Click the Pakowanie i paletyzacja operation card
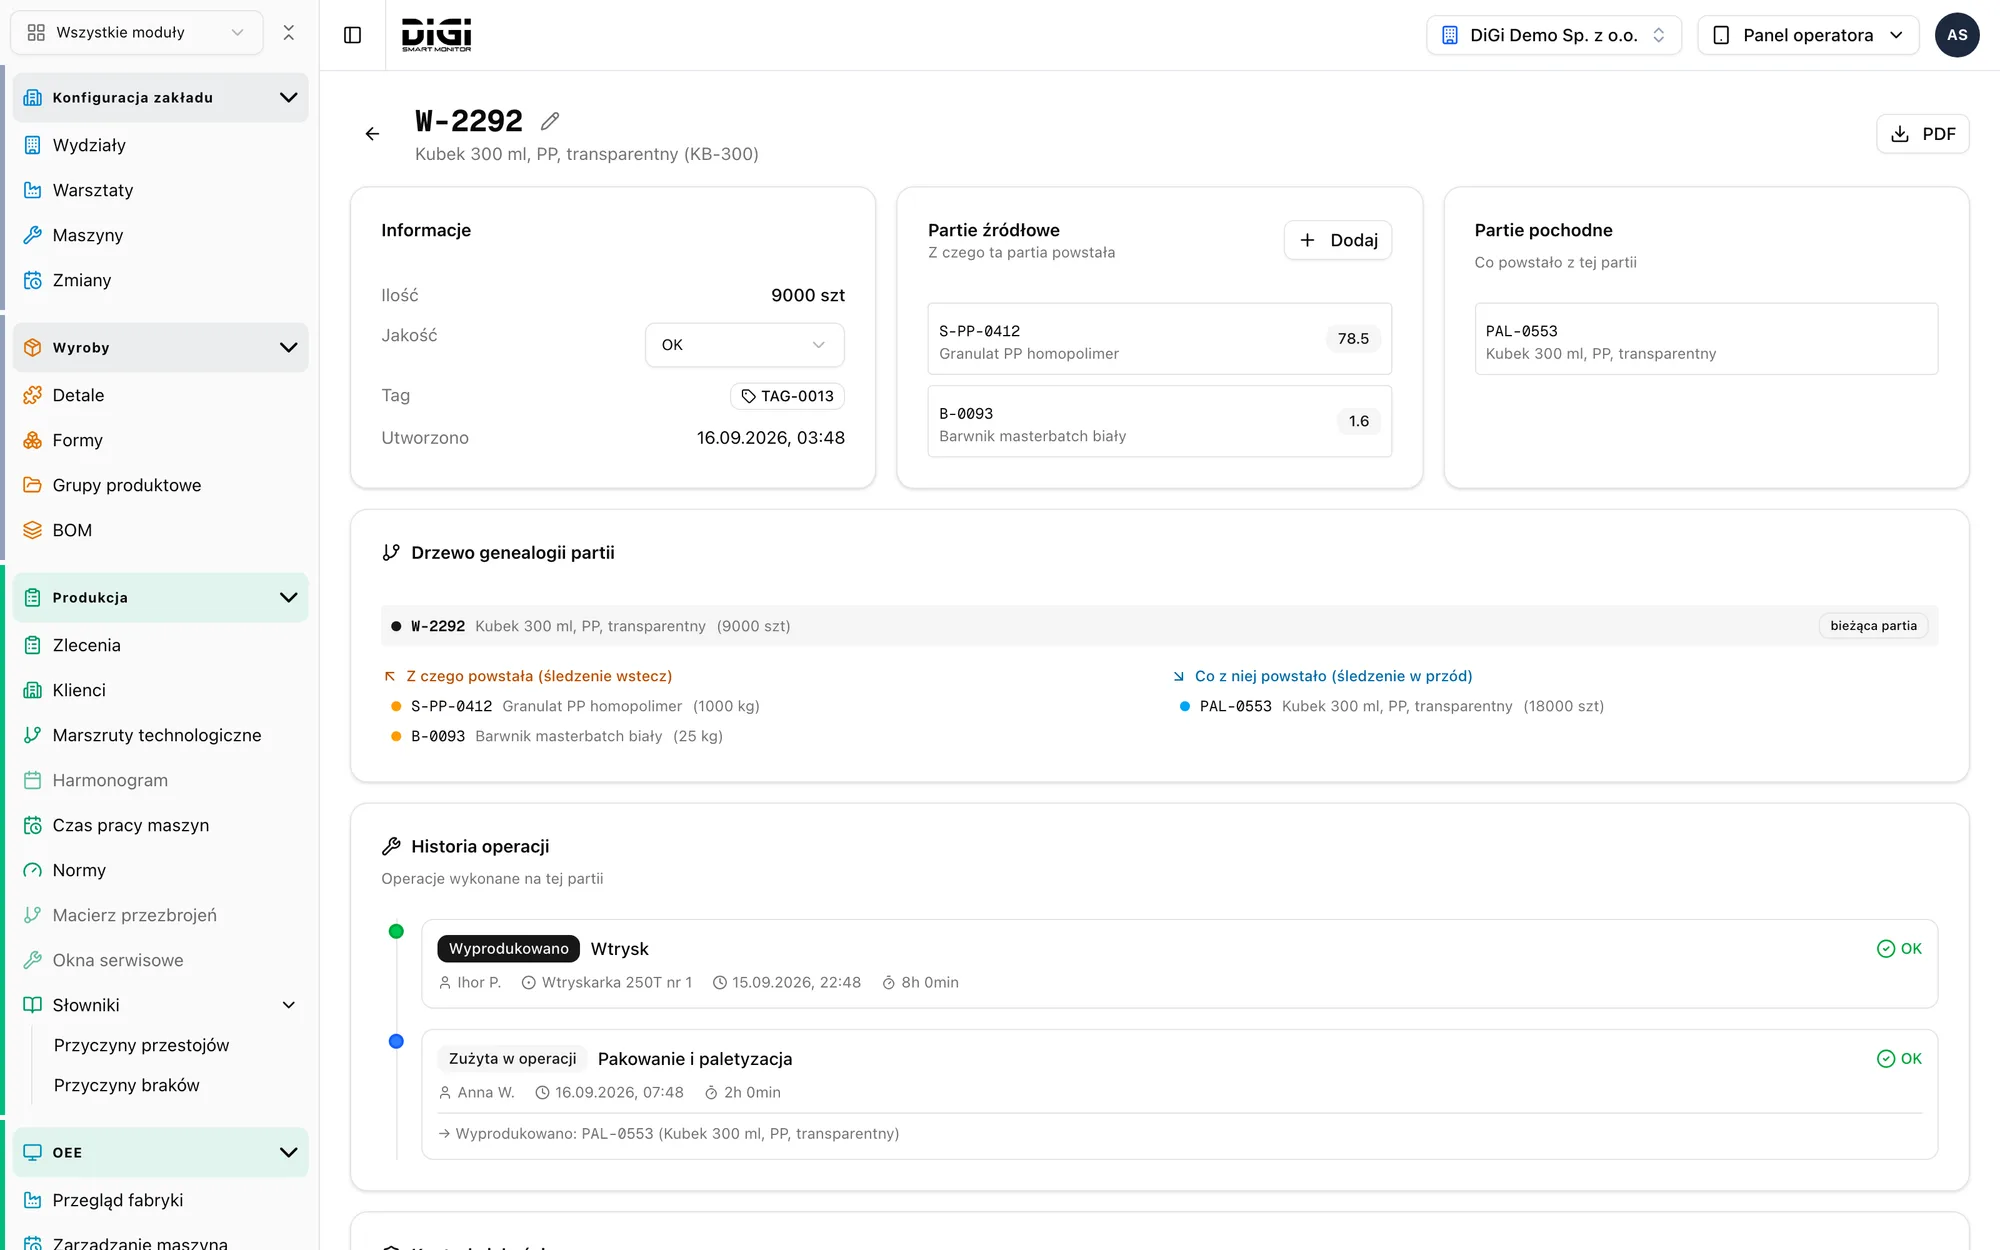2000x1250 pixels. coord(1180,1095)
